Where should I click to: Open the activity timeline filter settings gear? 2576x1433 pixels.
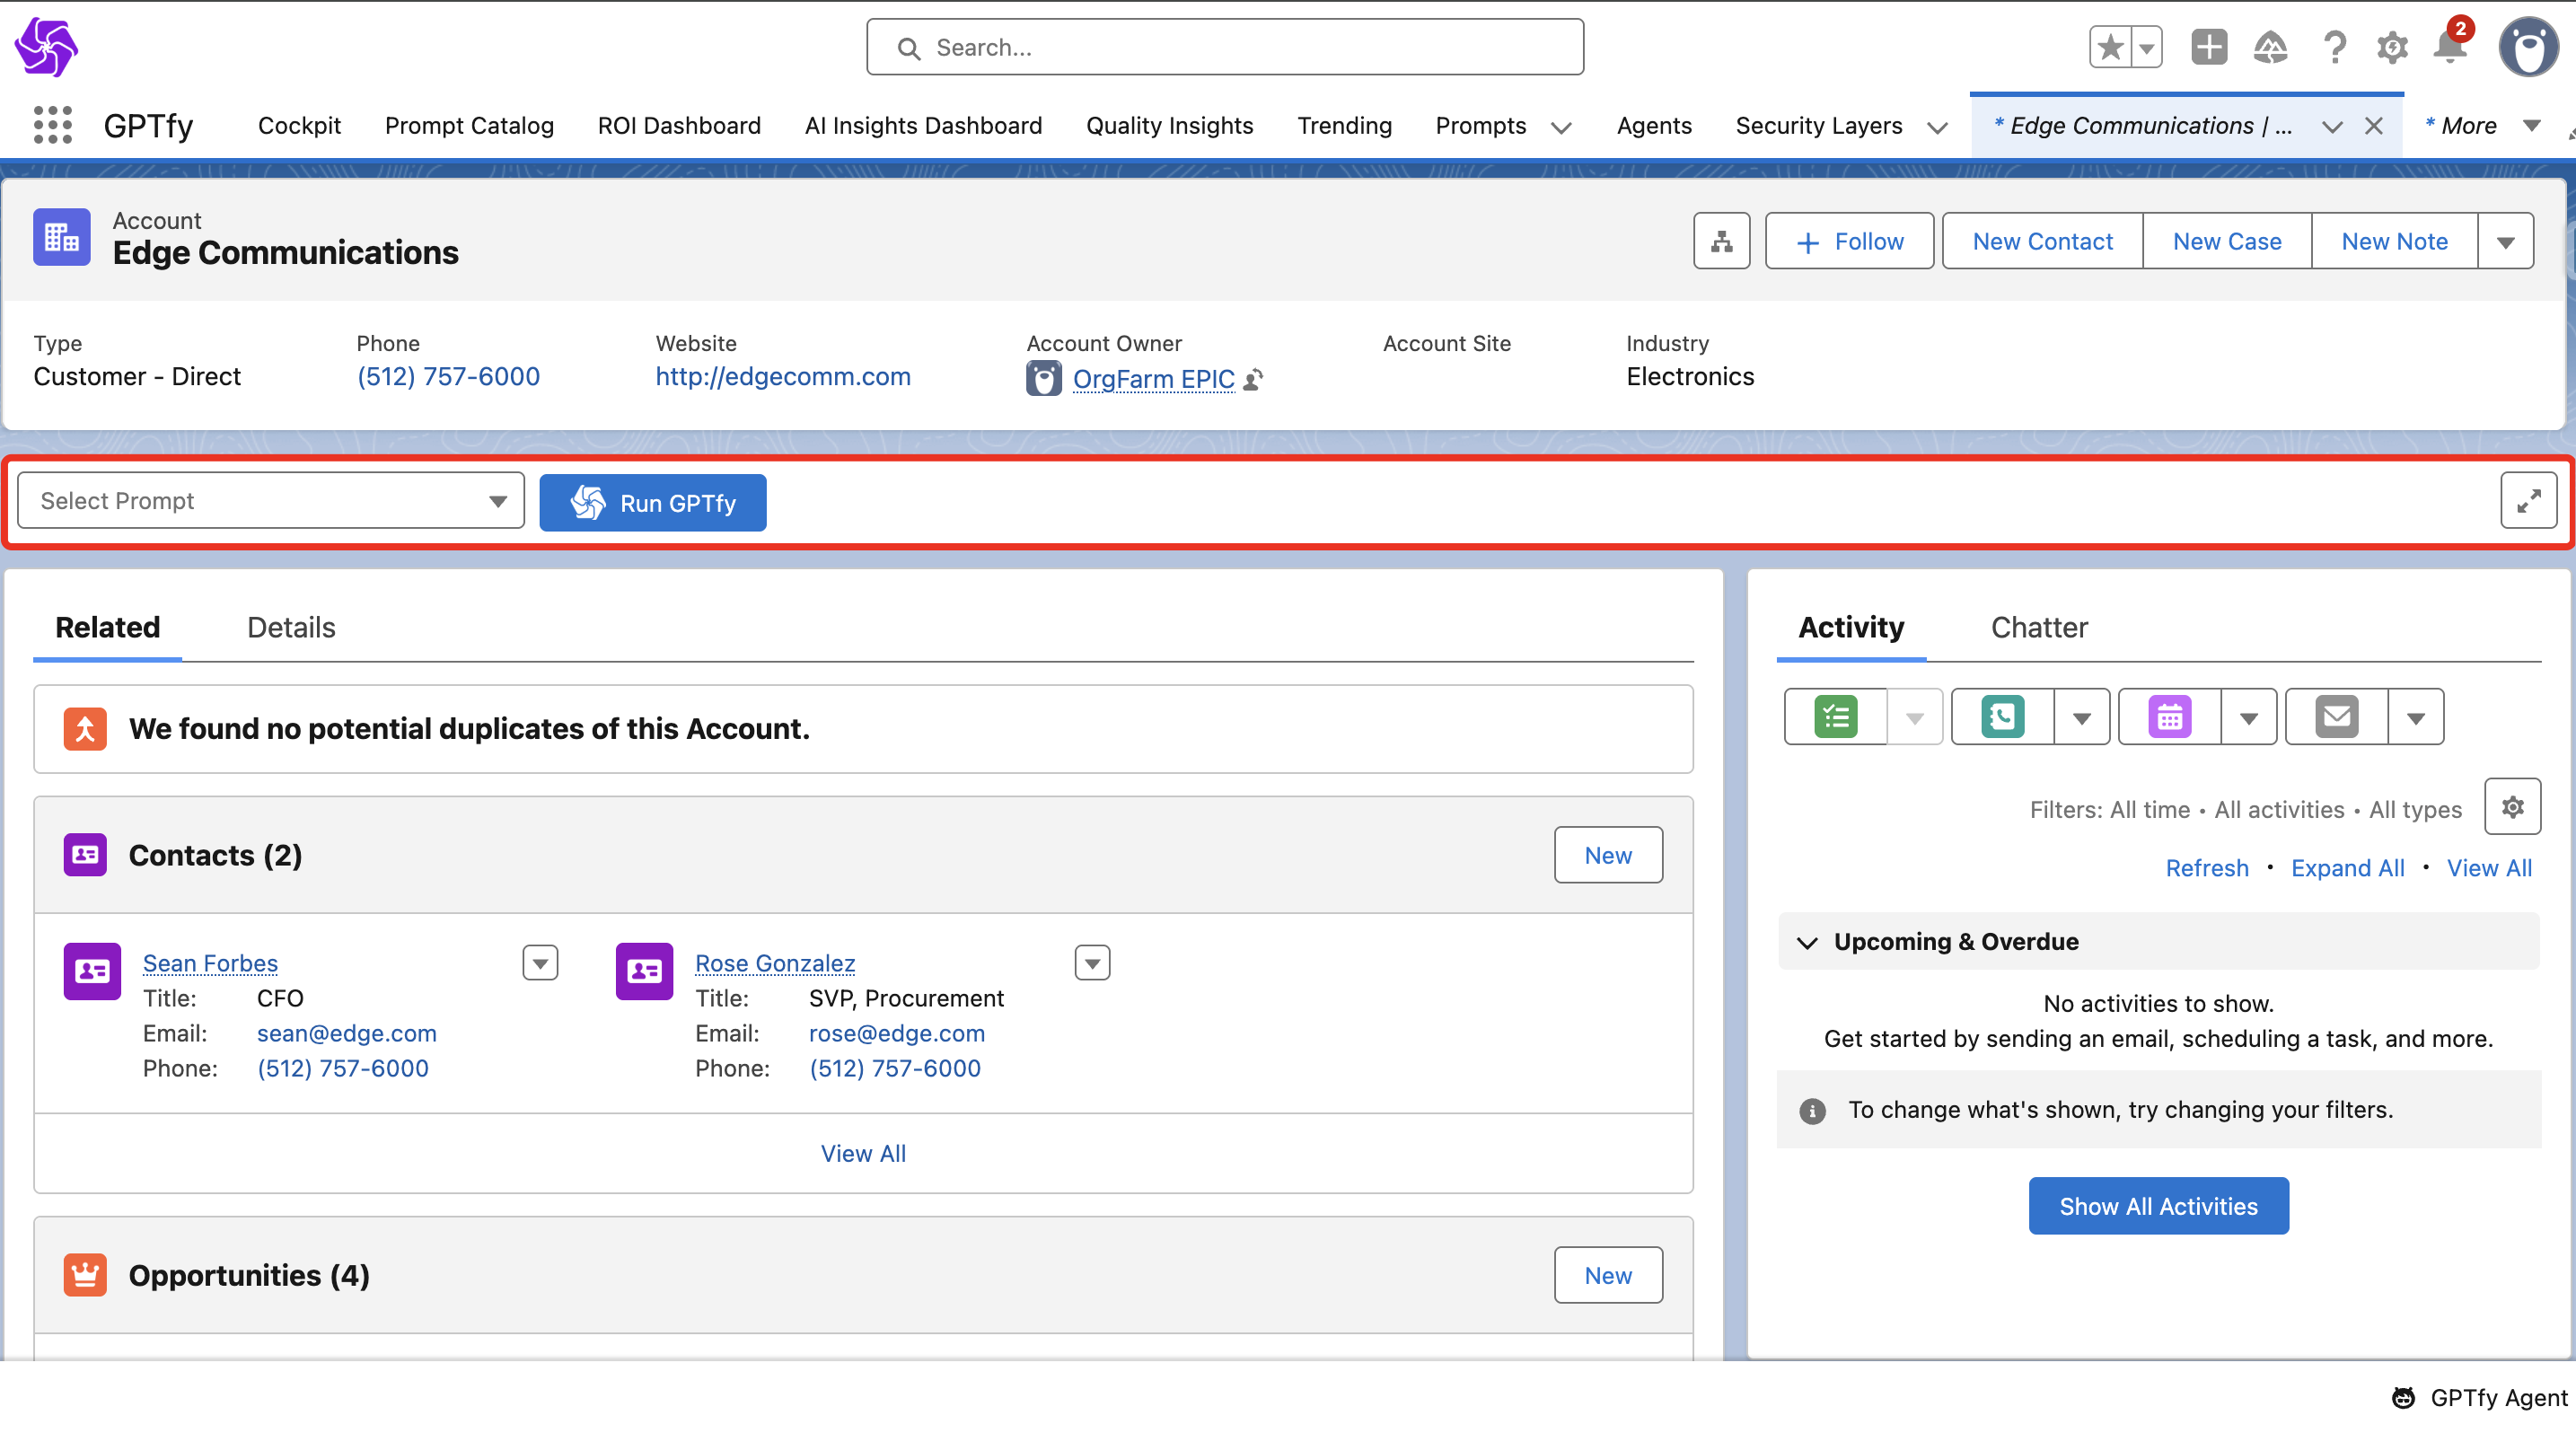coord(2512,807)
